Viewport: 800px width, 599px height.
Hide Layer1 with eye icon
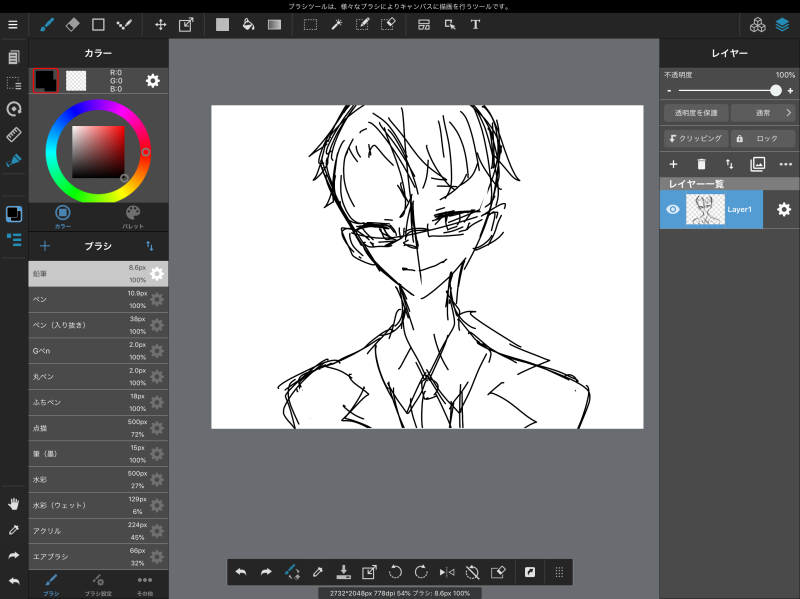(x=673, y=209)
